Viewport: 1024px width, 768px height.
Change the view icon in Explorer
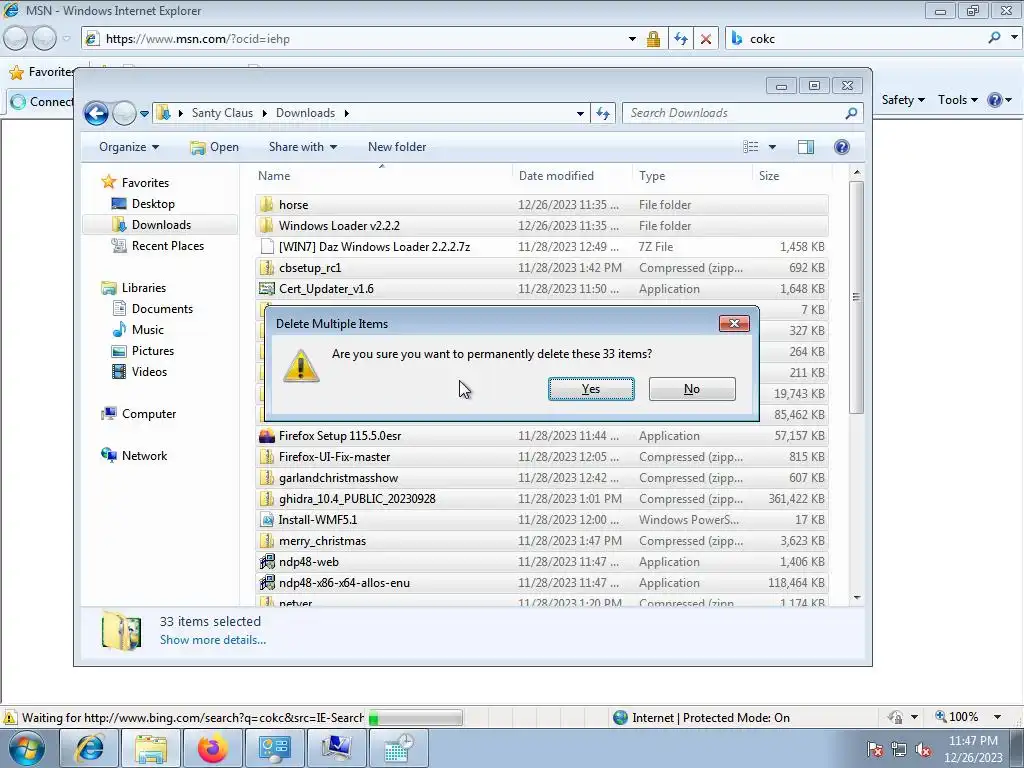tap(751, 147)
